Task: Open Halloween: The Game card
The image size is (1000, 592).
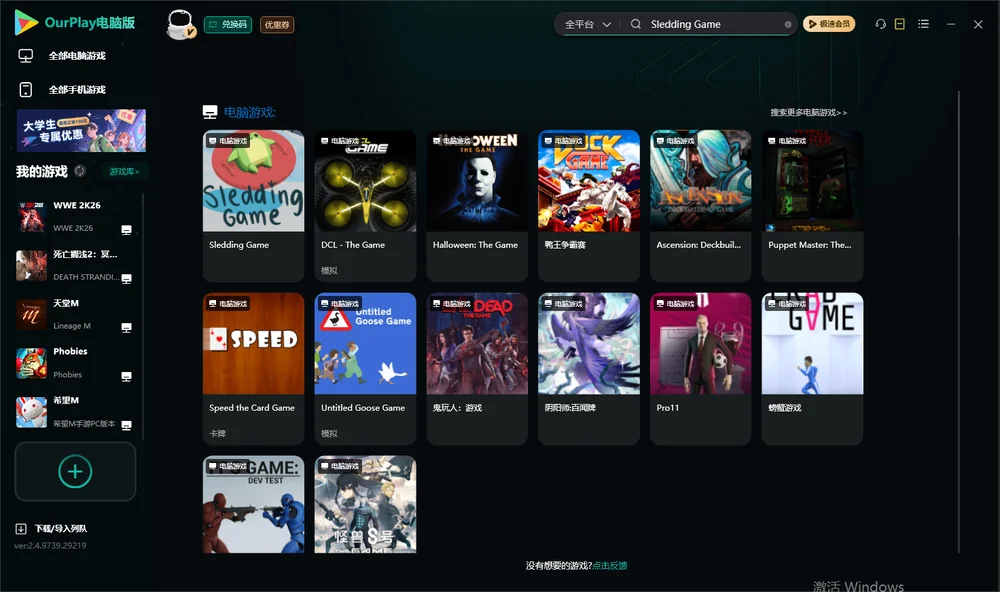Action: point(477,205)
